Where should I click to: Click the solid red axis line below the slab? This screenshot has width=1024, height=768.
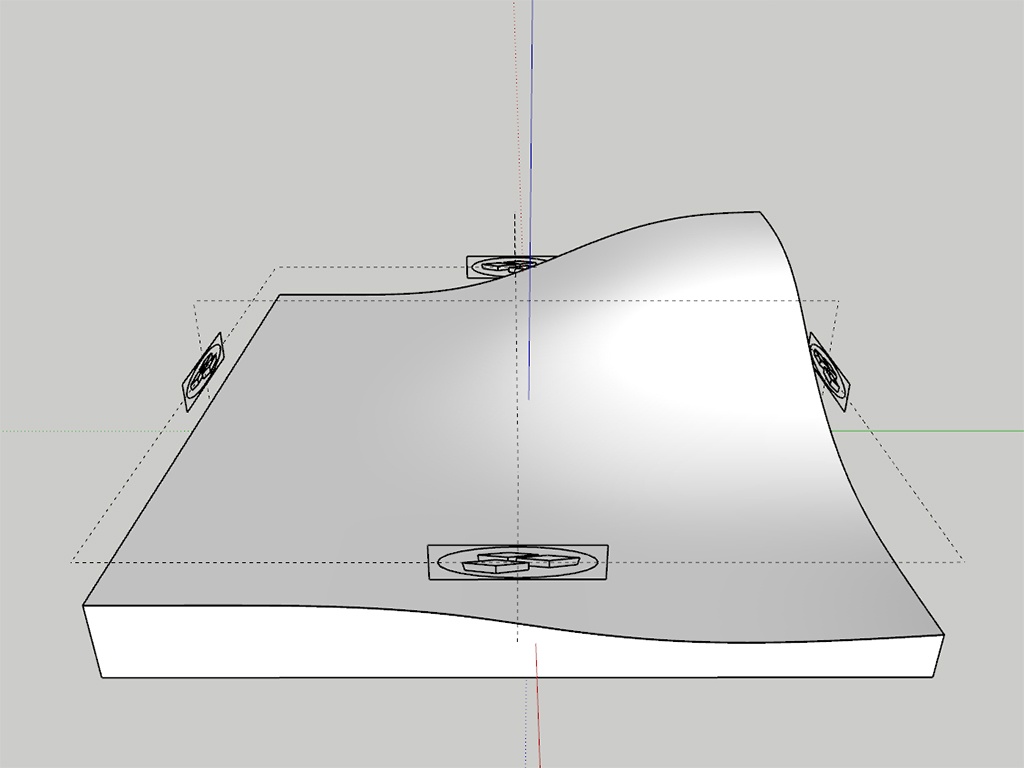pos(539,705)
